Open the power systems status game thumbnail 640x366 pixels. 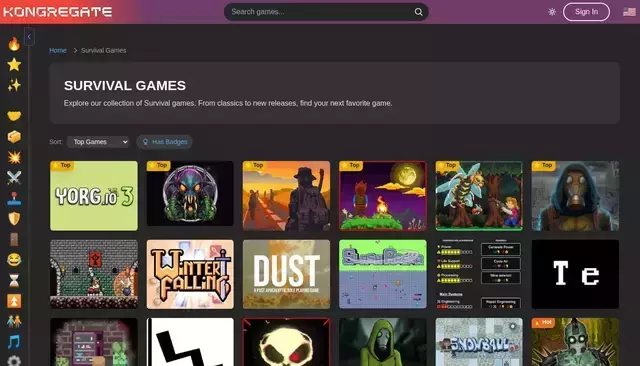point(479,274)
